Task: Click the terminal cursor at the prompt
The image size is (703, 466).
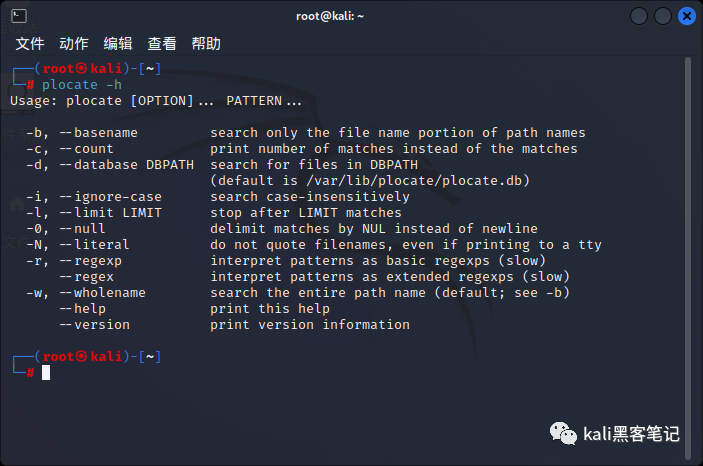Action: [x=46, y=372]
